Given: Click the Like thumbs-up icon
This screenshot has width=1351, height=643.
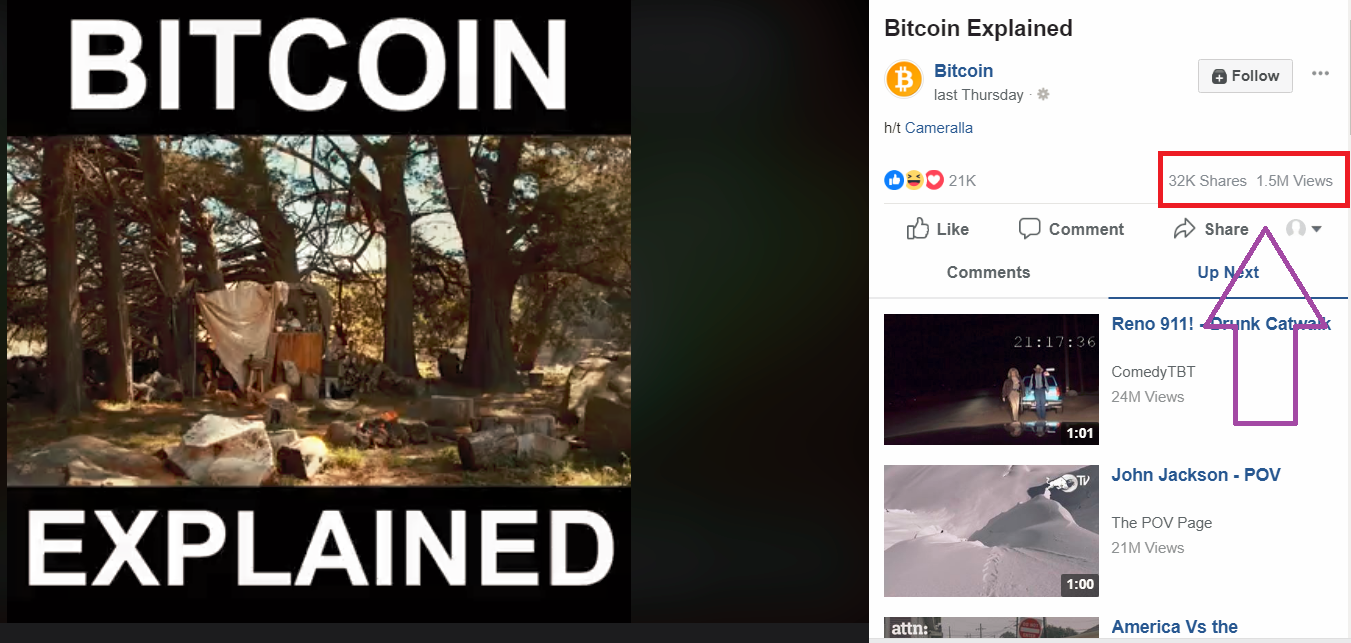Looking at the screenshot, I should click(917, 229).
